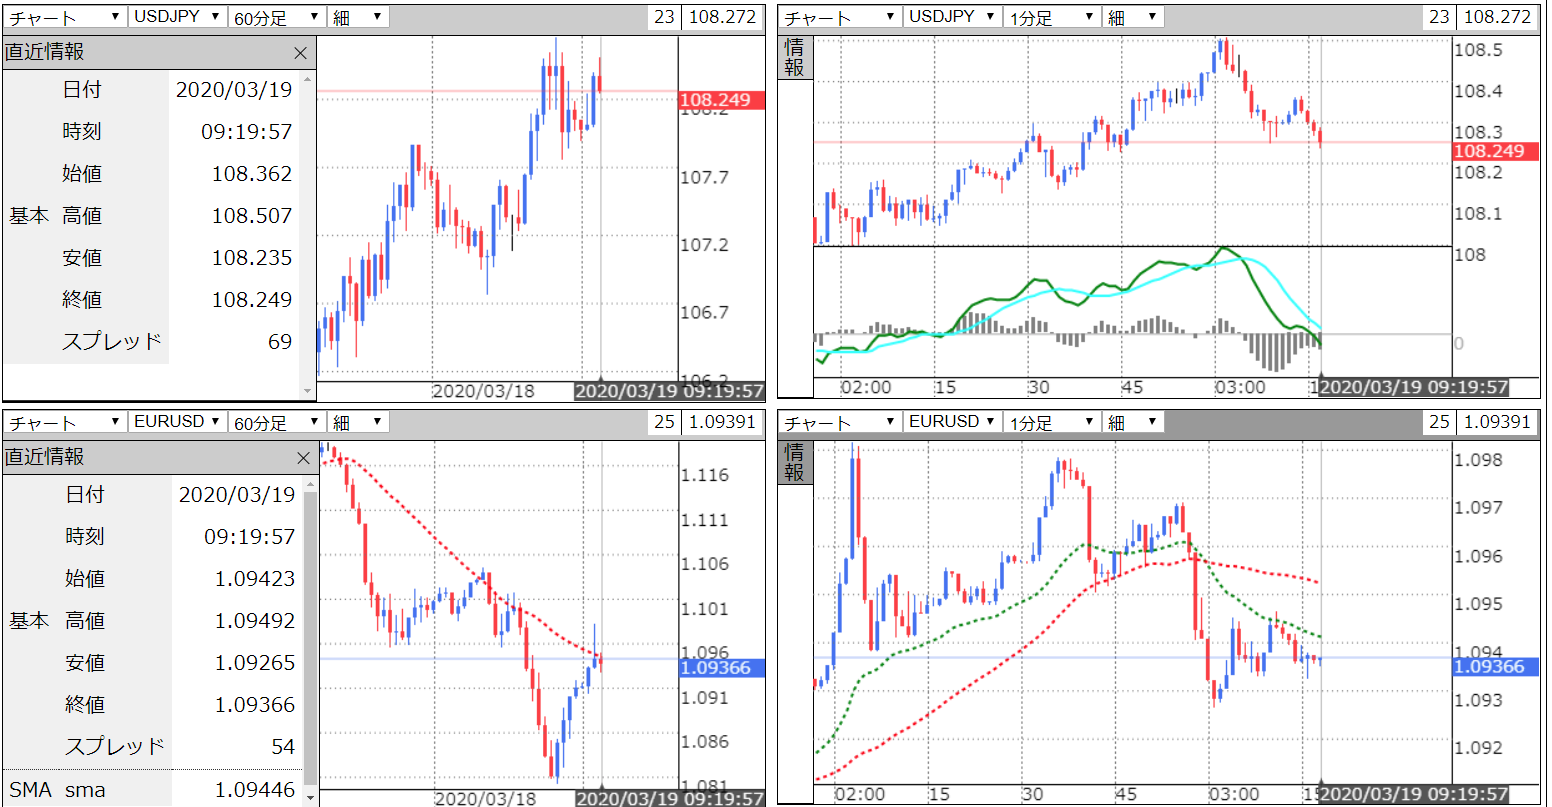1552x807 pixels.
Task: Click the 108.272 rate box above the USDJPY 1分足 chart
Action: pos(1497,17)
